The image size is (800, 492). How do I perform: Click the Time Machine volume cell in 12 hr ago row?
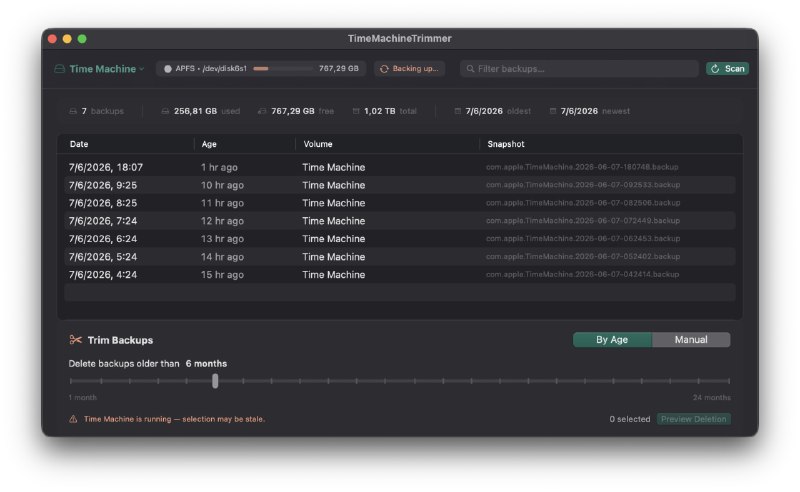pyautogui.click(x=334, y=221)
